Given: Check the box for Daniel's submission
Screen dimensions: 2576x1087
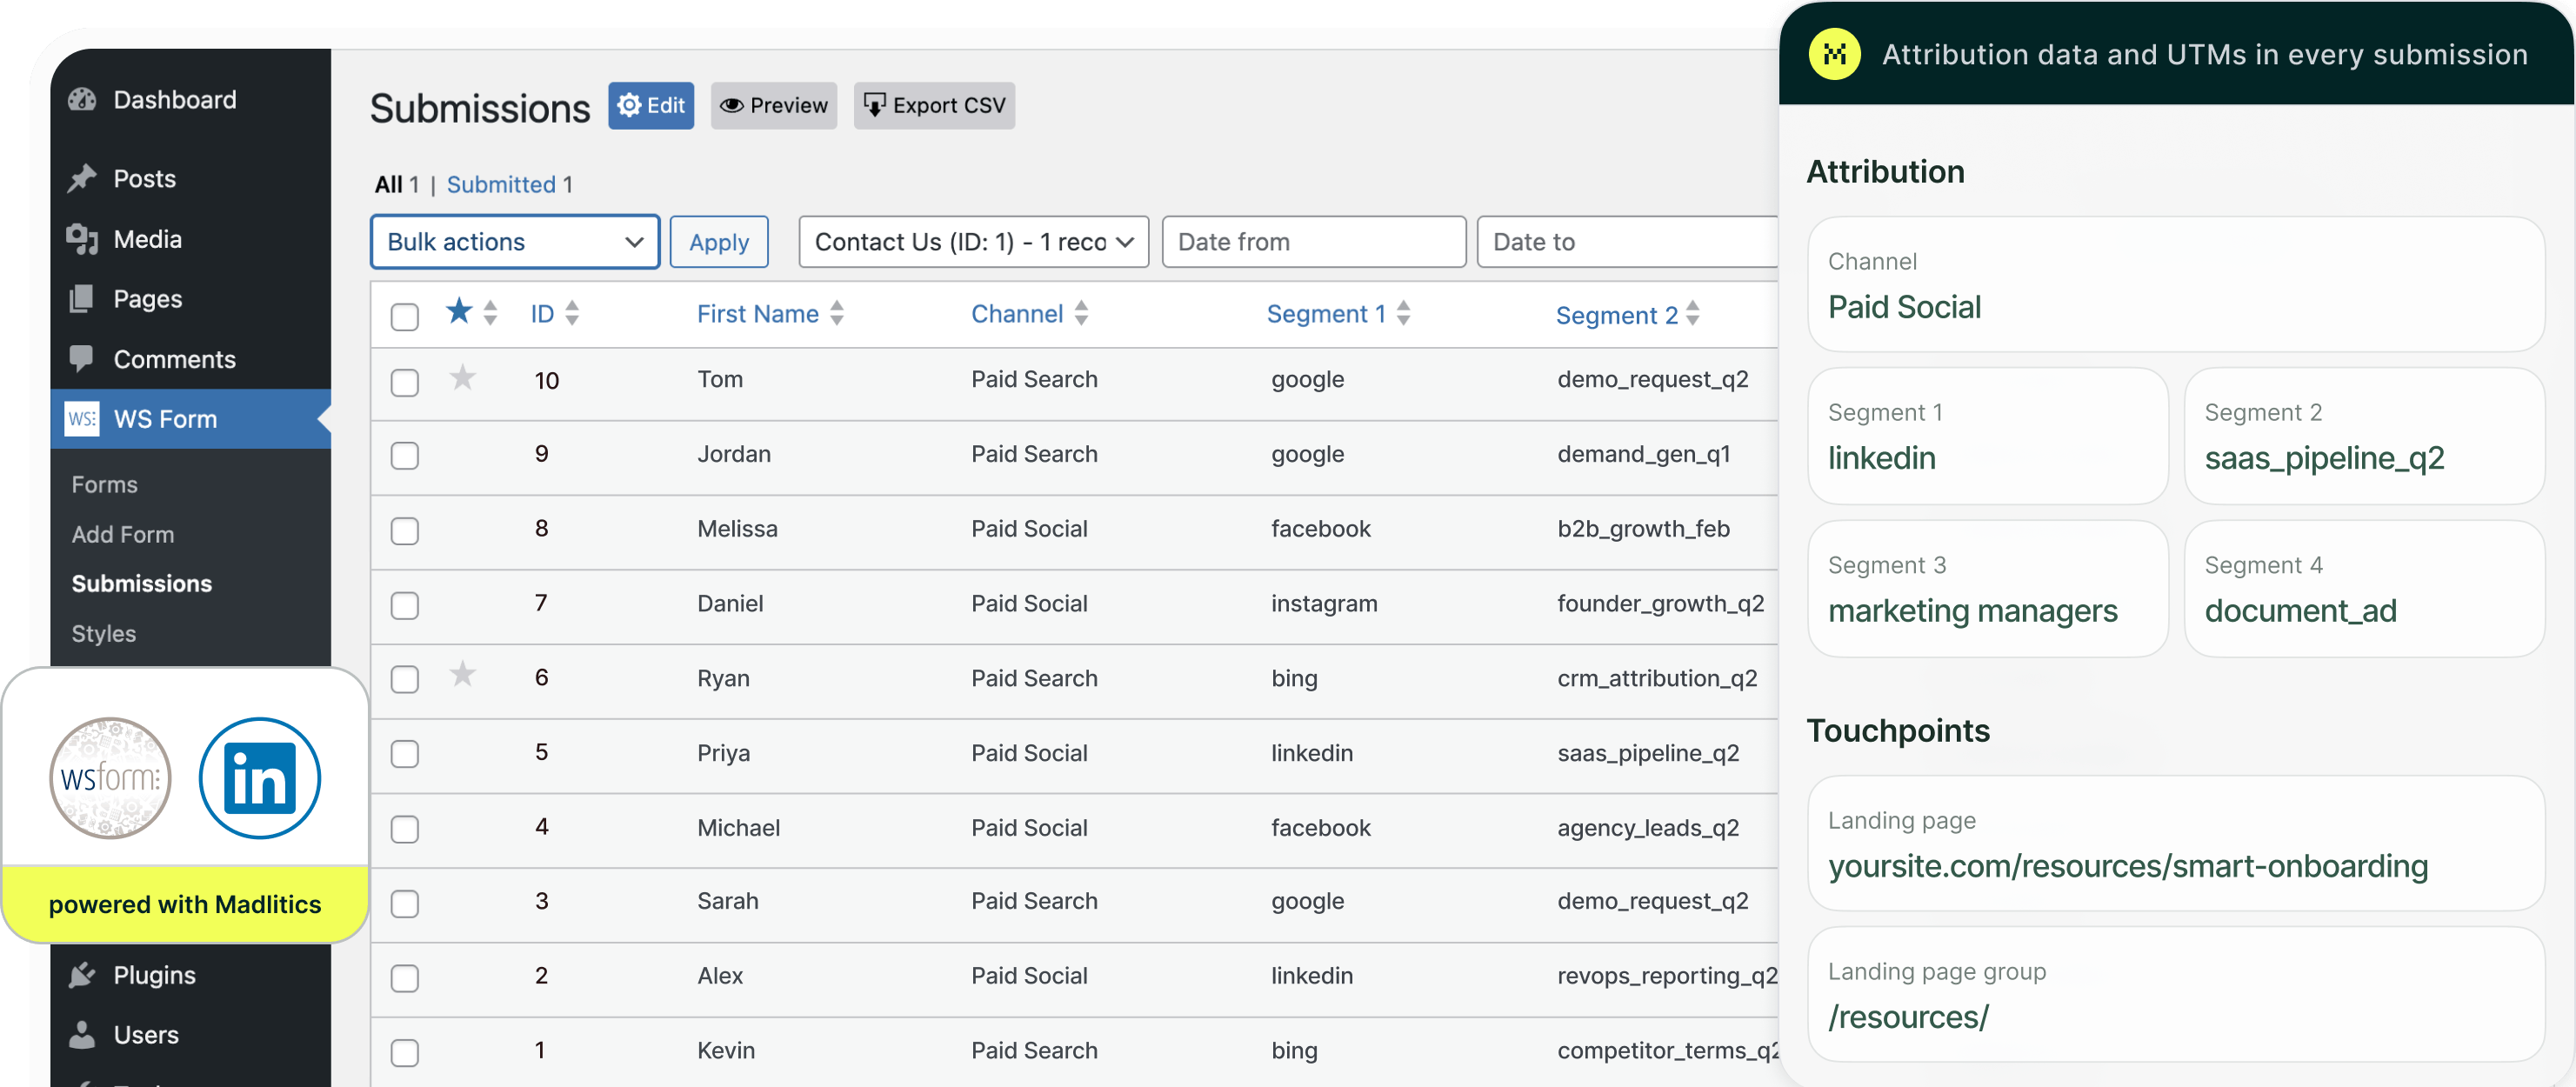Looking at the screenshot, I should tap(405, 606).
